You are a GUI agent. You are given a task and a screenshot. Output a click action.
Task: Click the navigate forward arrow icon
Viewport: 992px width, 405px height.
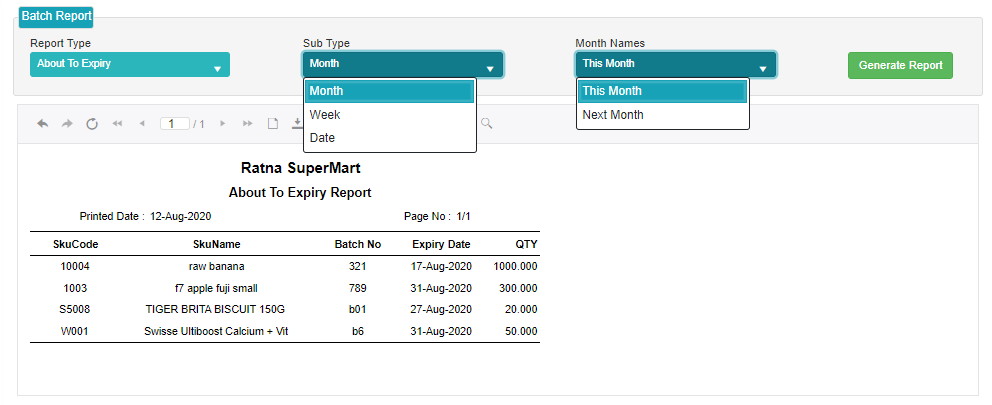pyautogui.click(x=67, y=124)
